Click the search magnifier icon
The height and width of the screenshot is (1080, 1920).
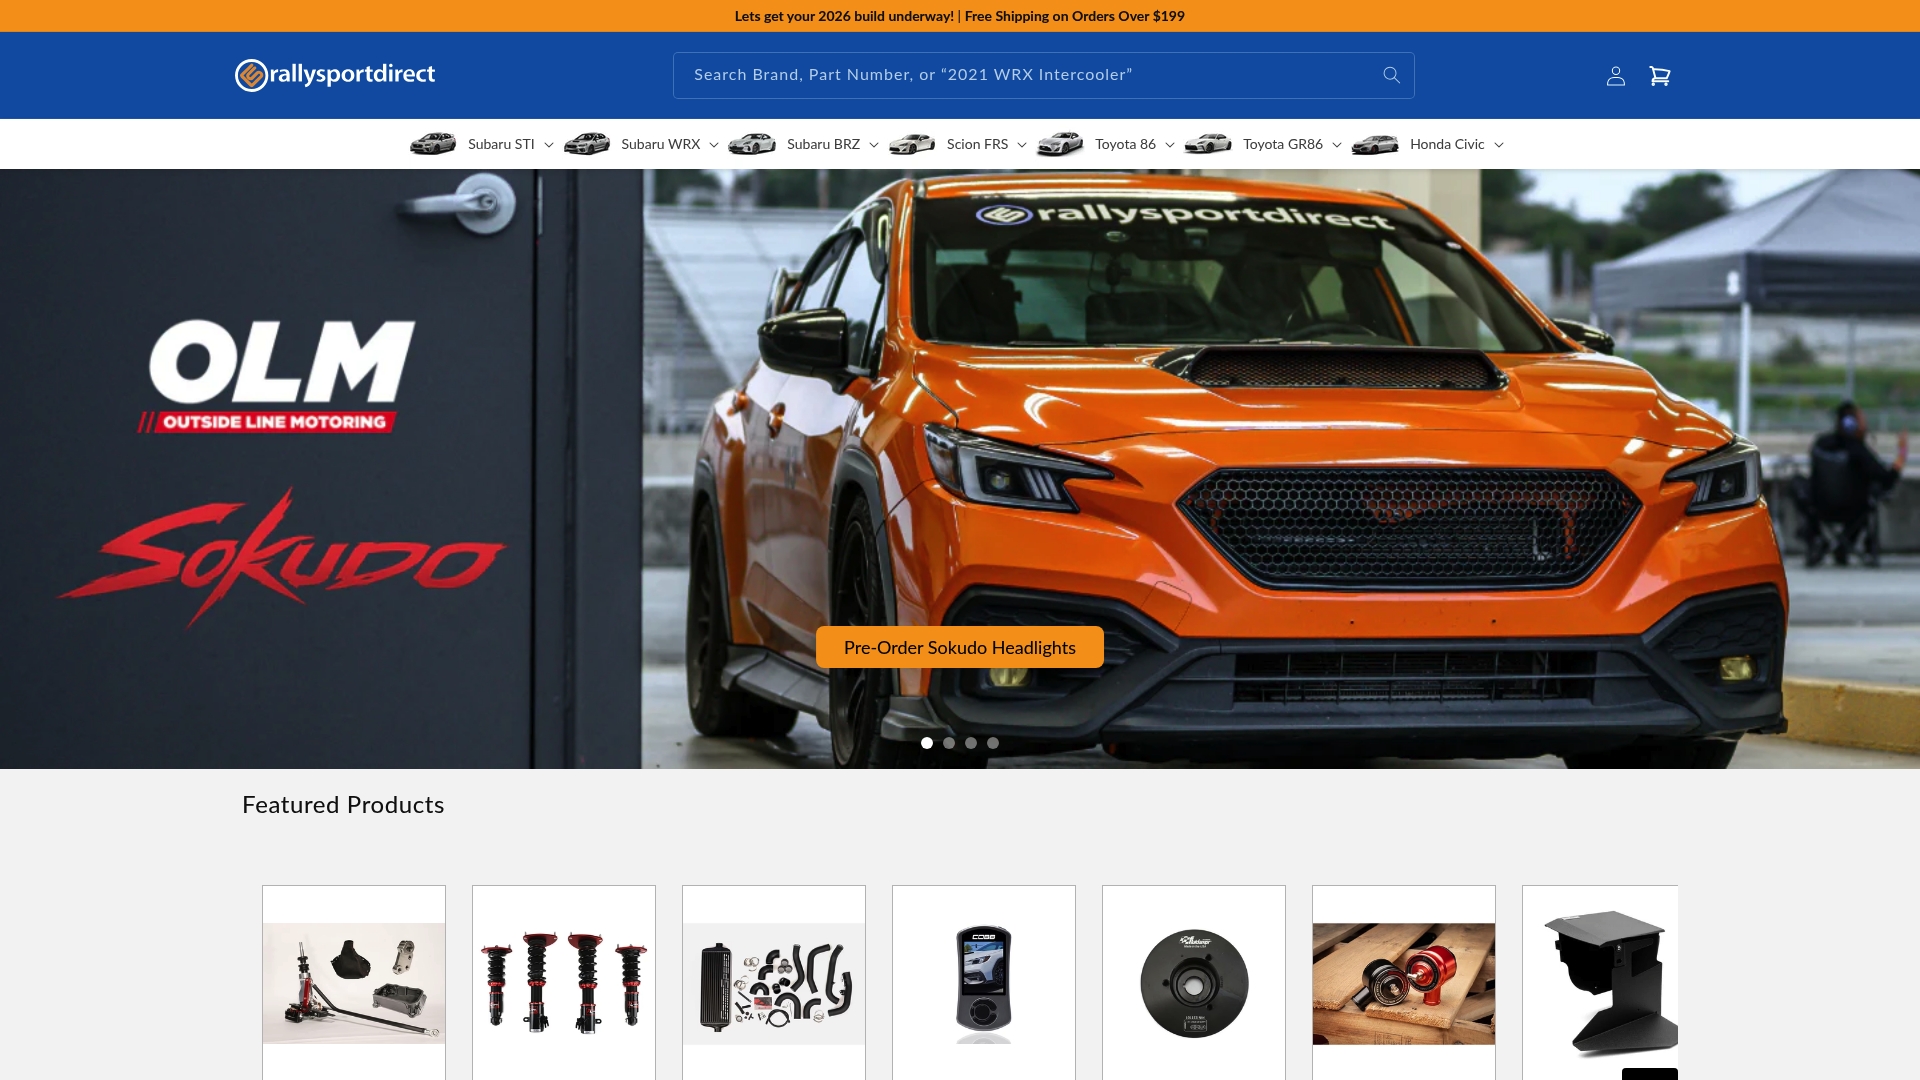1391,75
